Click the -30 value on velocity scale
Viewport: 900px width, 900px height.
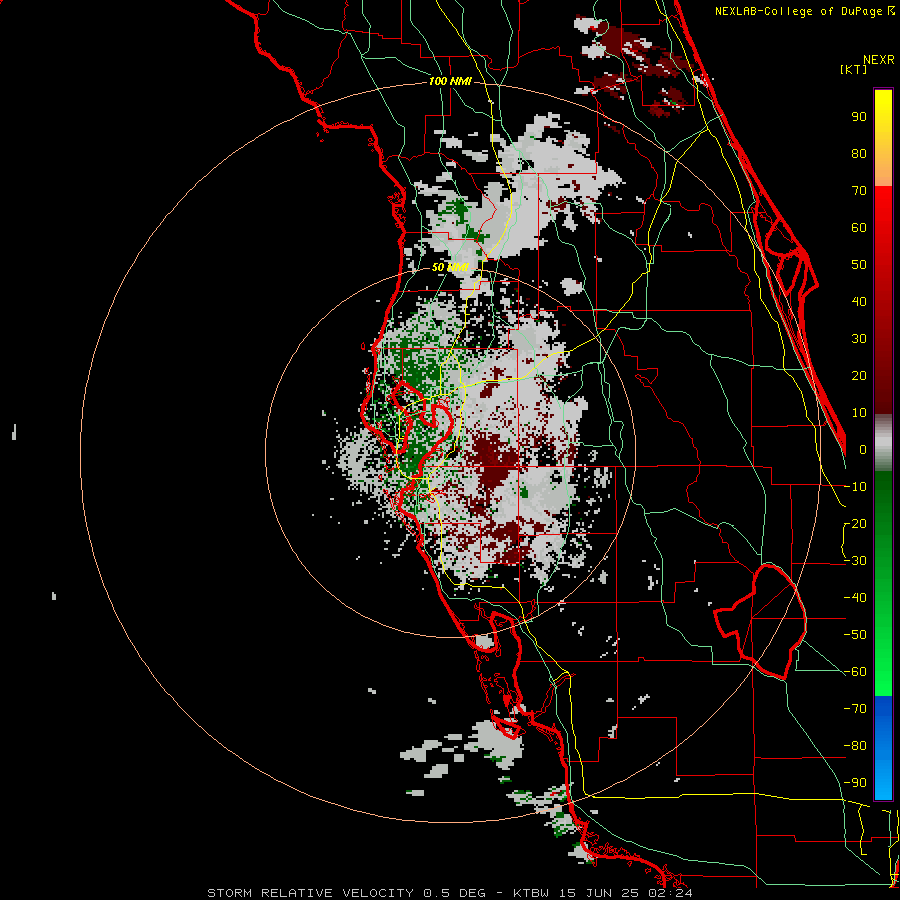click(x=855, y=561)
